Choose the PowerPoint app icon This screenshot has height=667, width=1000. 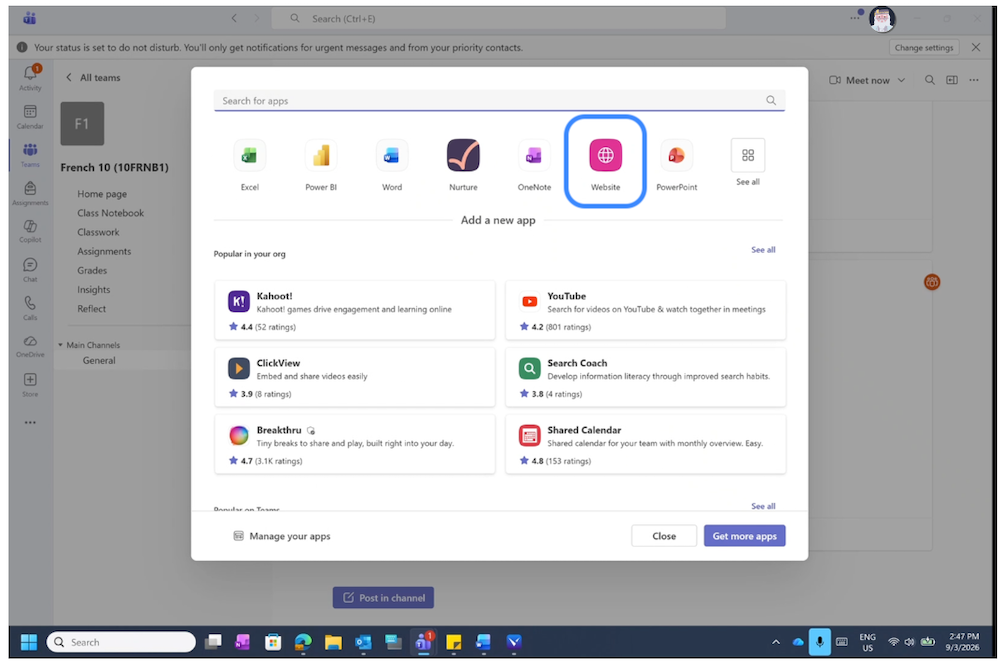coord(677,155)
